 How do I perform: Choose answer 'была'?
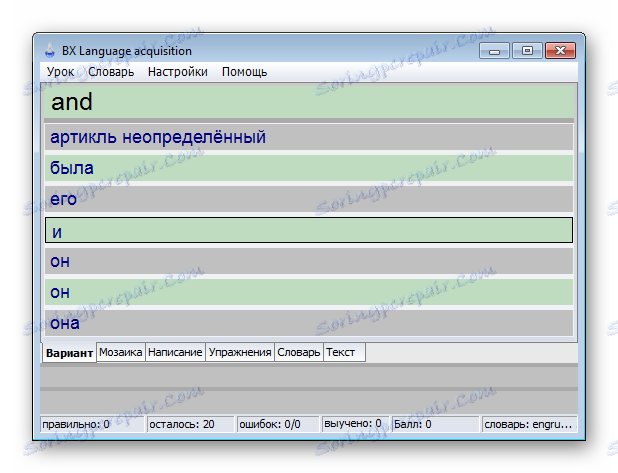309,168
